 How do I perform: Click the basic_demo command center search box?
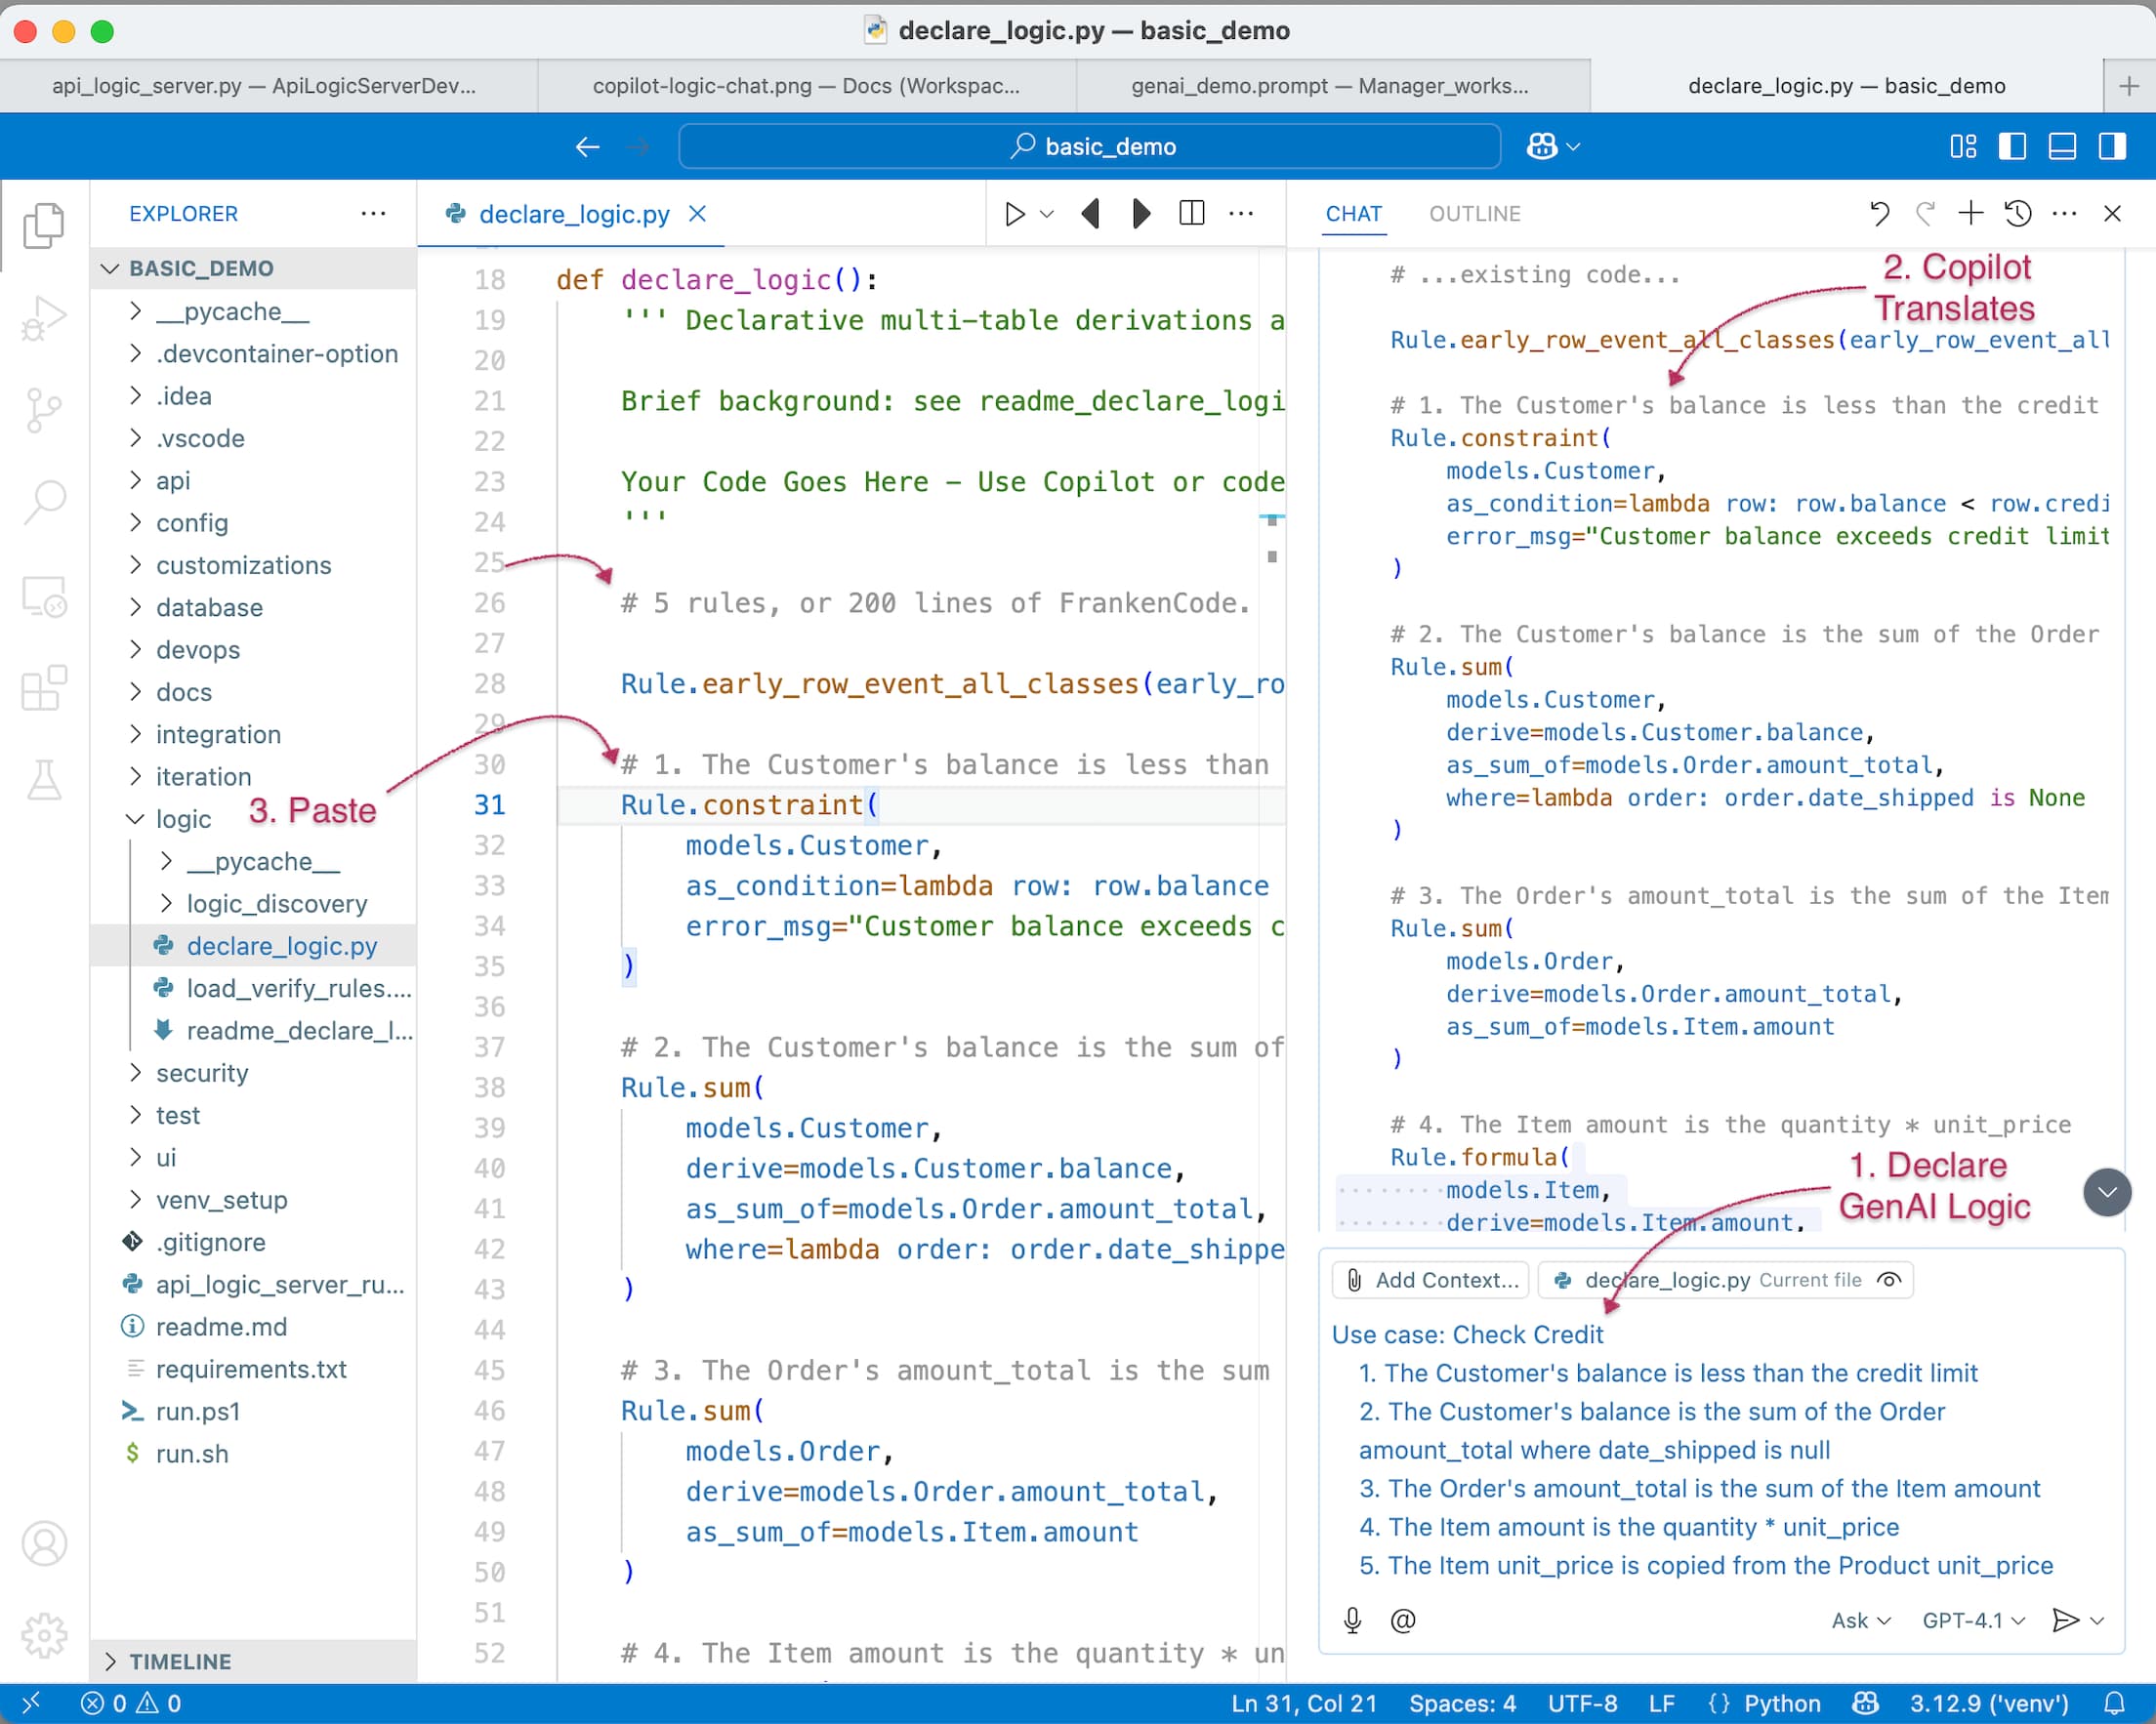click(1089, 146)
